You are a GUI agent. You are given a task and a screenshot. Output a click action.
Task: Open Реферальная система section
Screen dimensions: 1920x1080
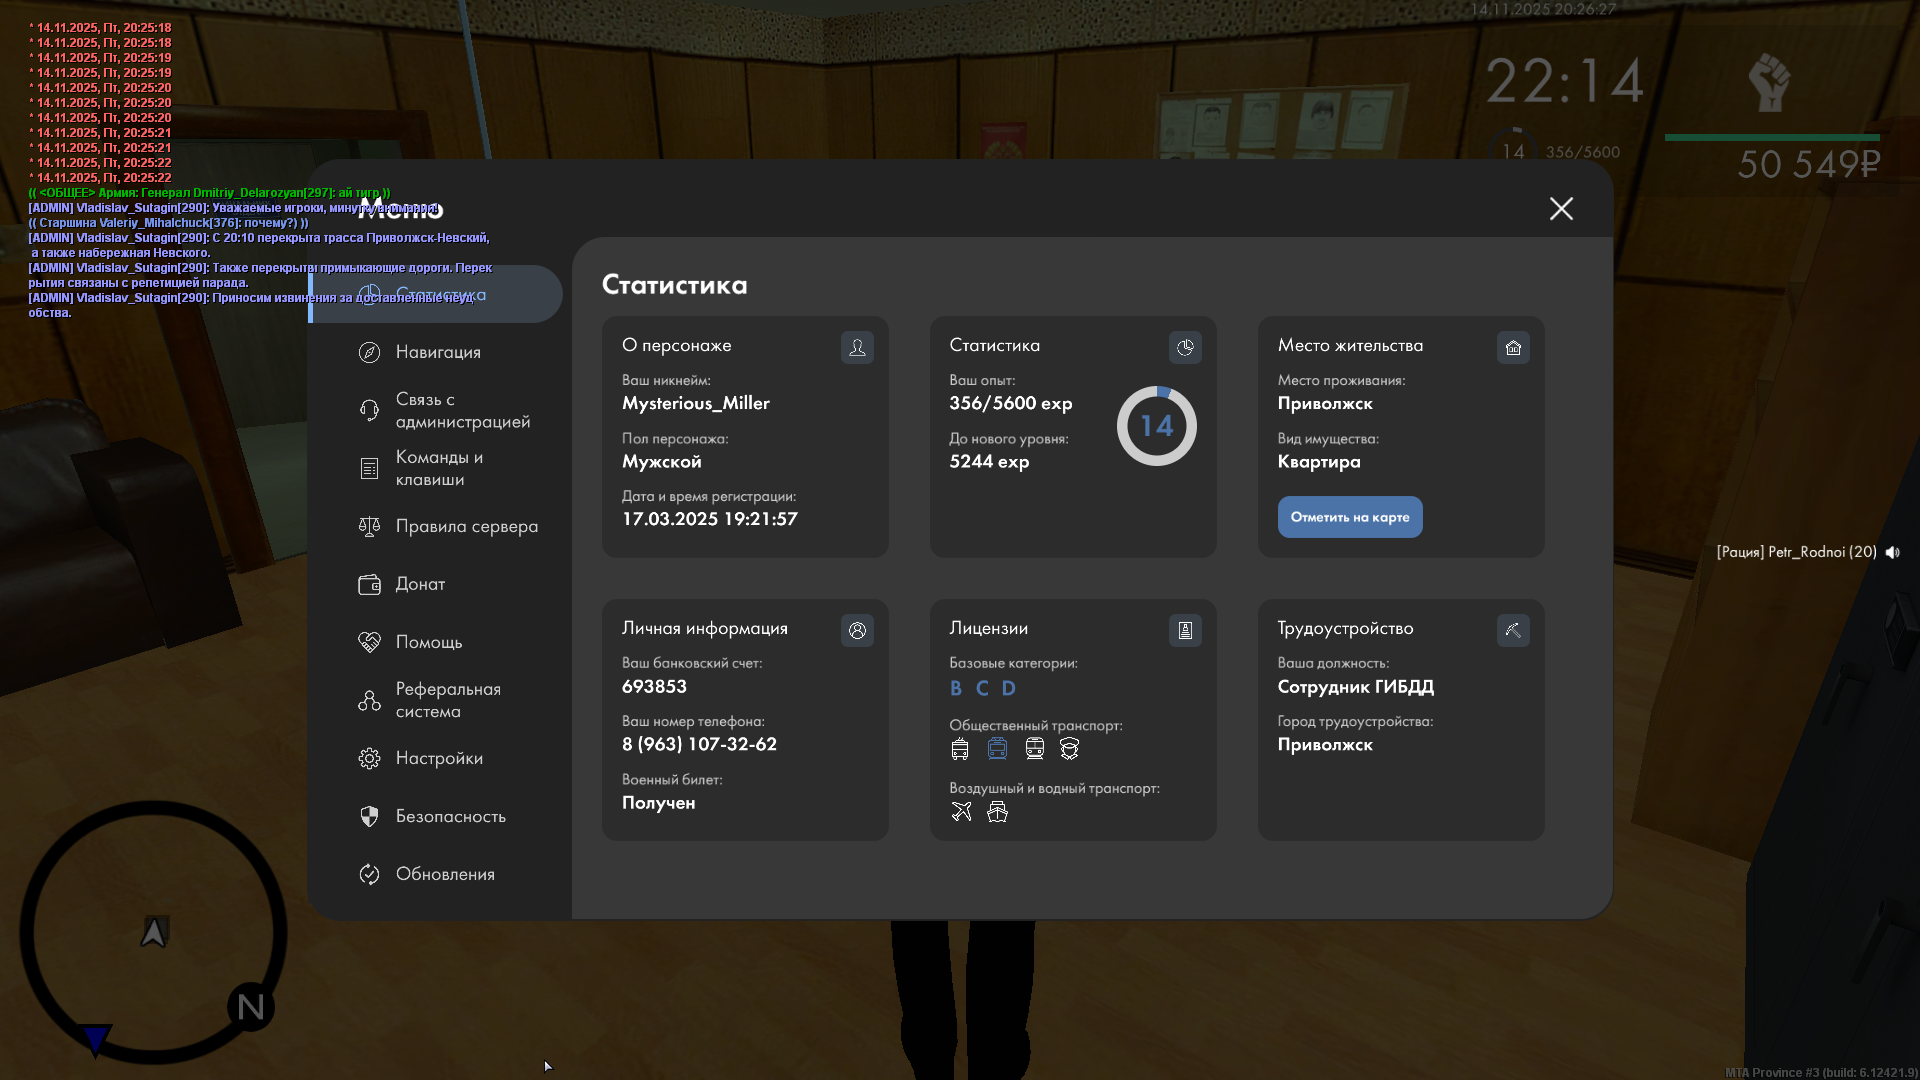point(447,700)
